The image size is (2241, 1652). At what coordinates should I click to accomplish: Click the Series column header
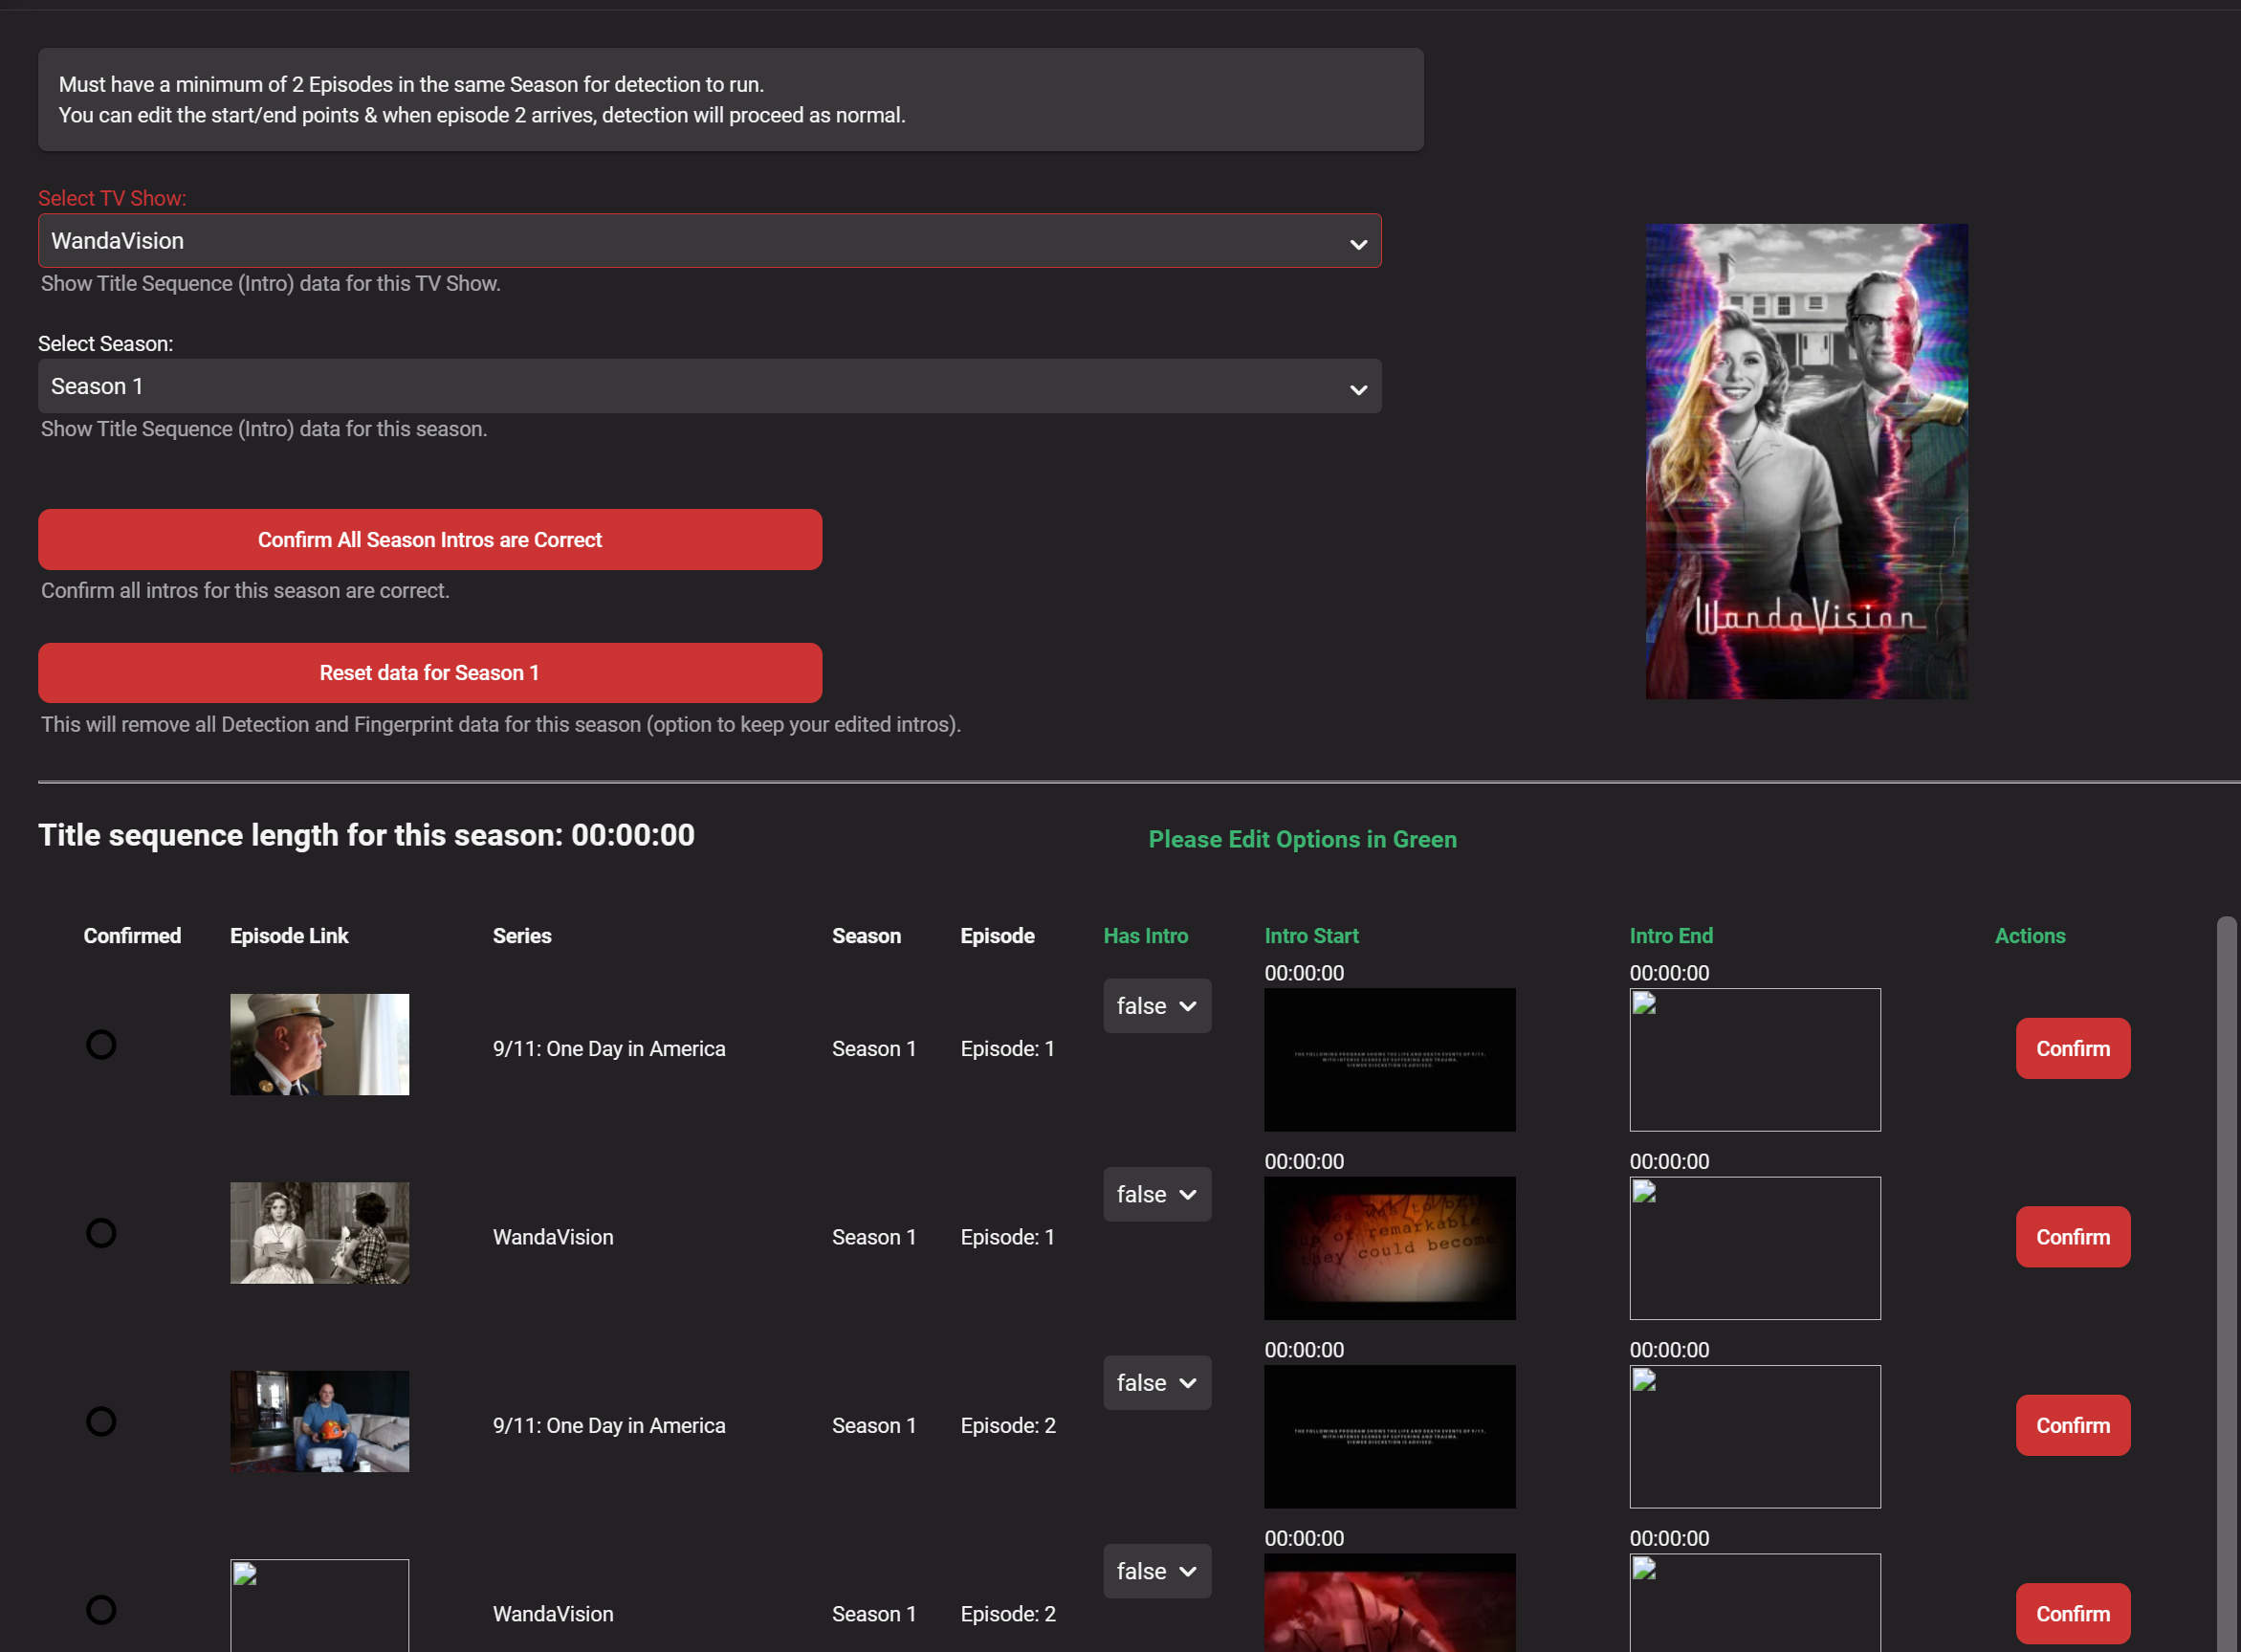522,936
